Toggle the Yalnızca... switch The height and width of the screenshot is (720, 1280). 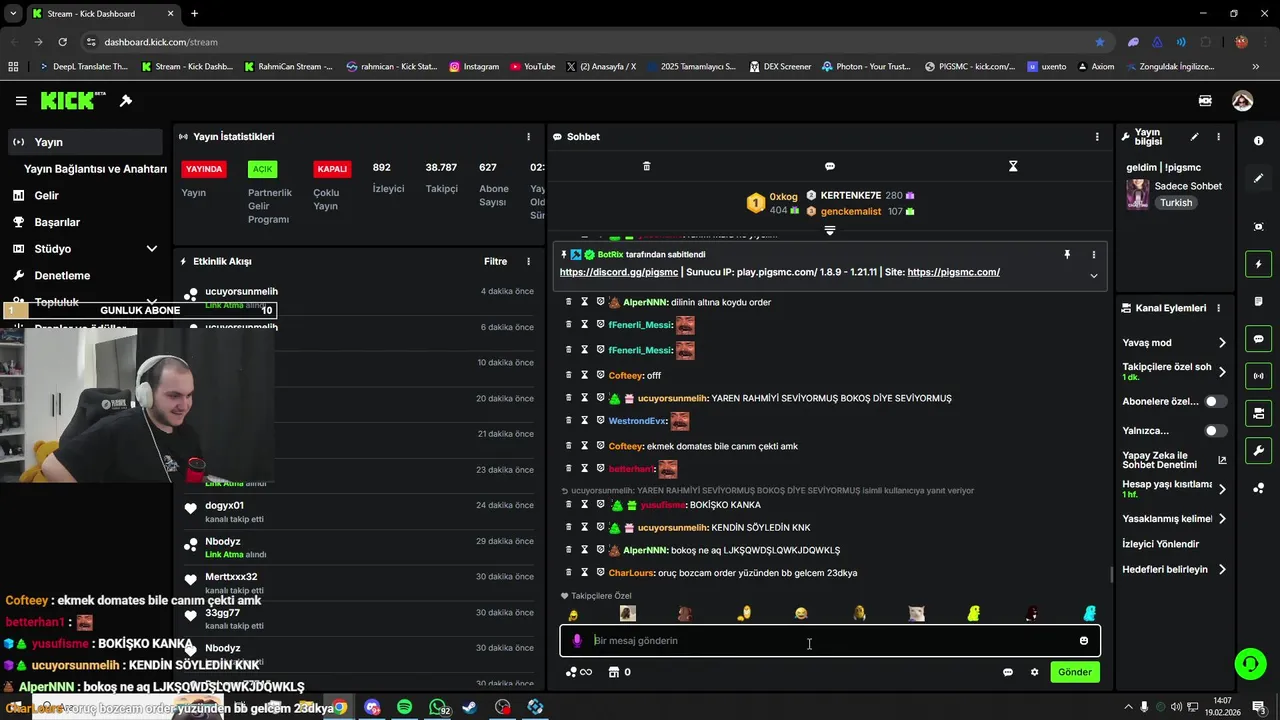1216,431
